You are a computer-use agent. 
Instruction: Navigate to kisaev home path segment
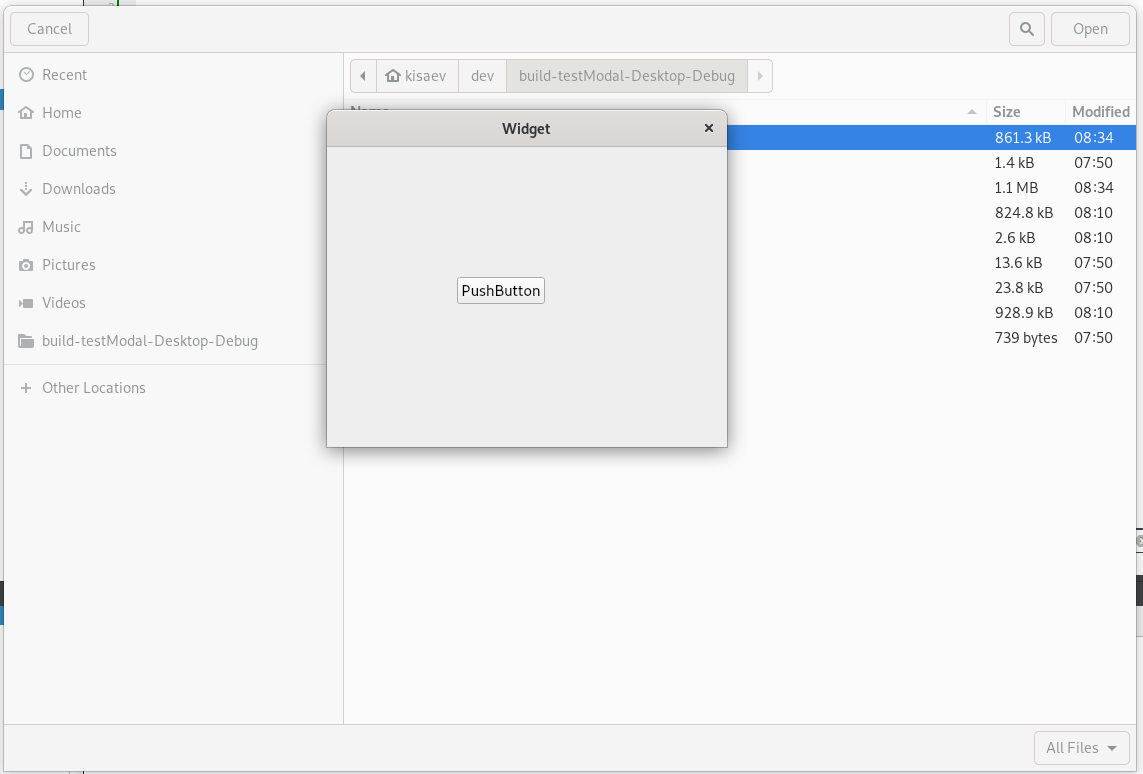[416, 76]
